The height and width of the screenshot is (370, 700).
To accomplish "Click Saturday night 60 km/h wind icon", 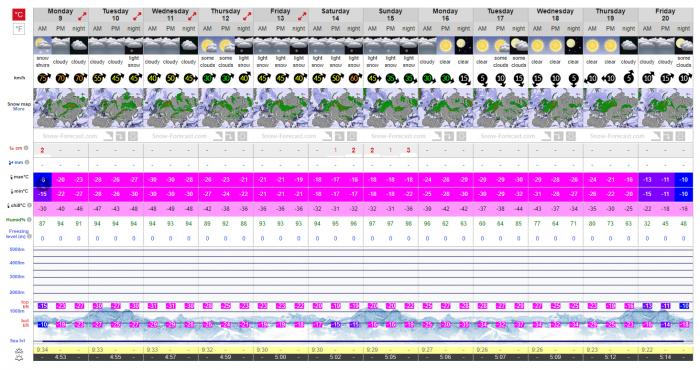I will [354, 79].
